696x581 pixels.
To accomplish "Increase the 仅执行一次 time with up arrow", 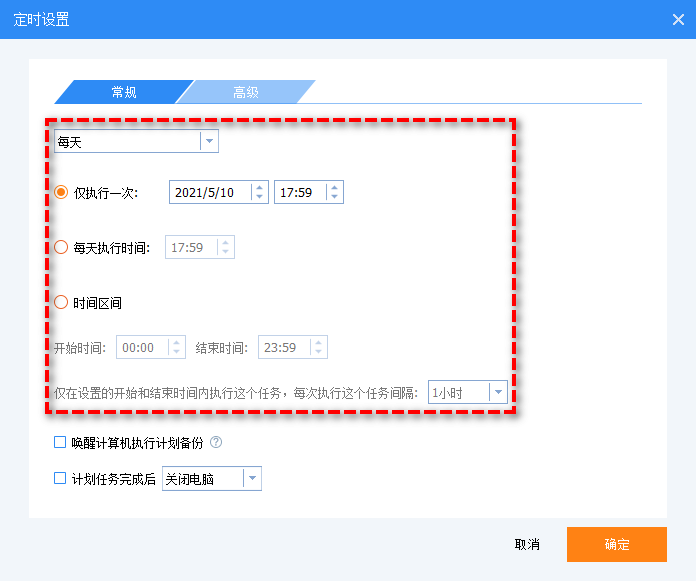I will (335, 188).
